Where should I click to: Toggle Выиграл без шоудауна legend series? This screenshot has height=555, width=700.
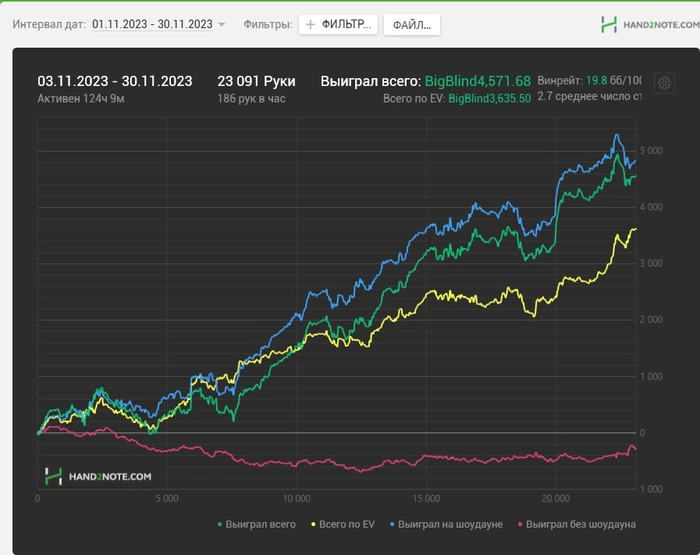[x=576, y=524]
